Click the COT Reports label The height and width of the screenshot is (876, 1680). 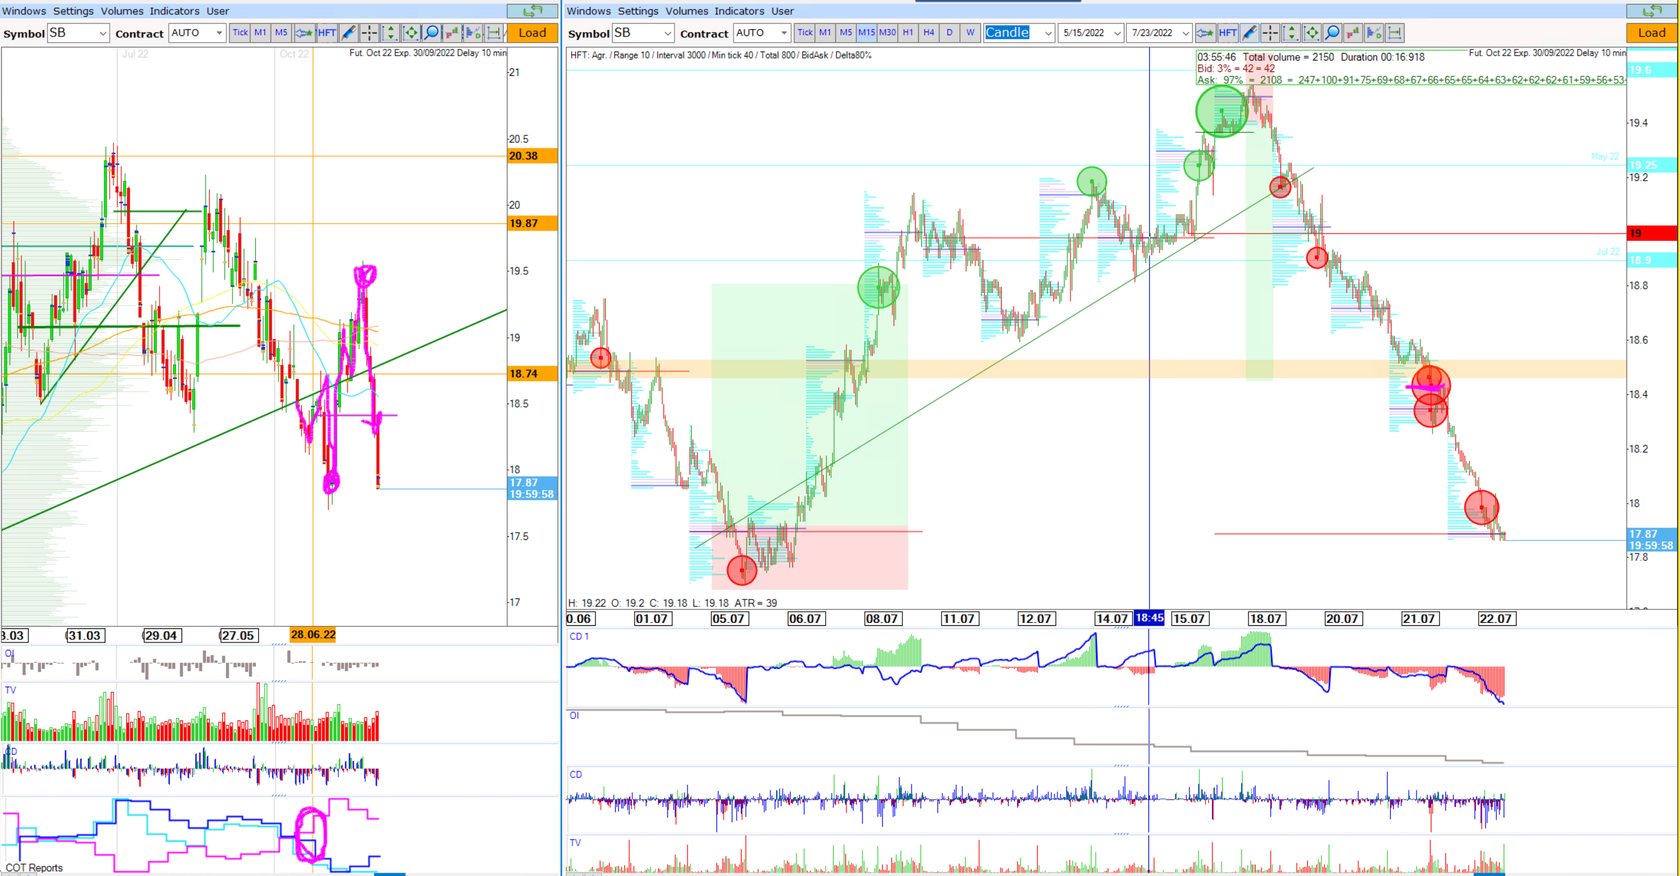[x=34, y=868]
